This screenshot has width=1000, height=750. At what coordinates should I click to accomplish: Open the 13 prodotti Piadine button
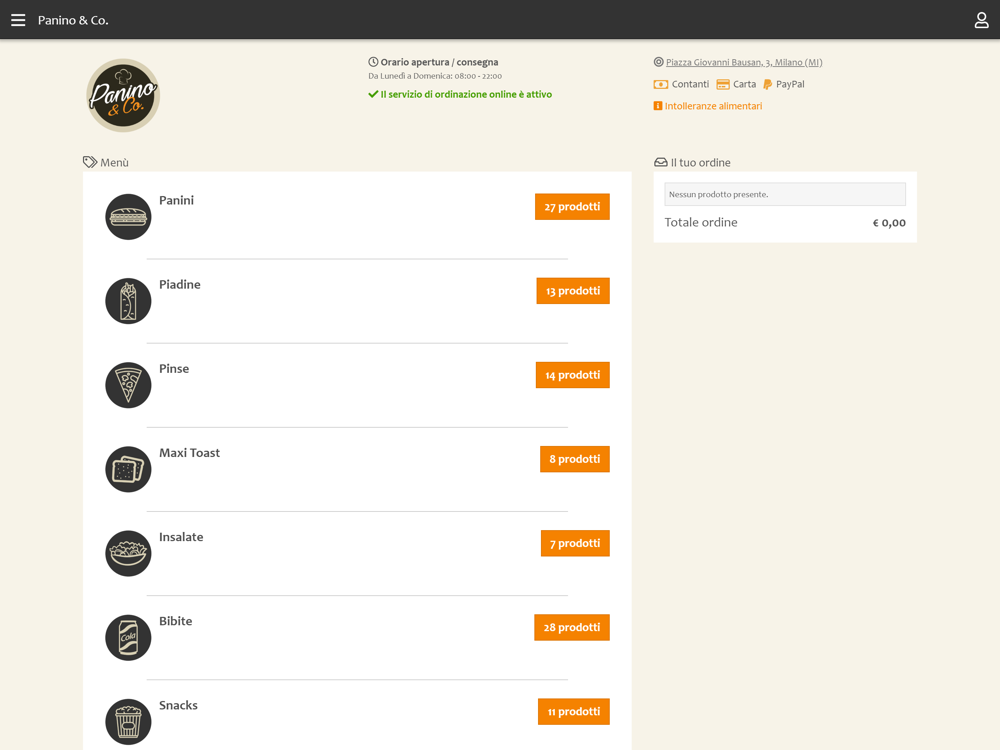pos(573,291)
